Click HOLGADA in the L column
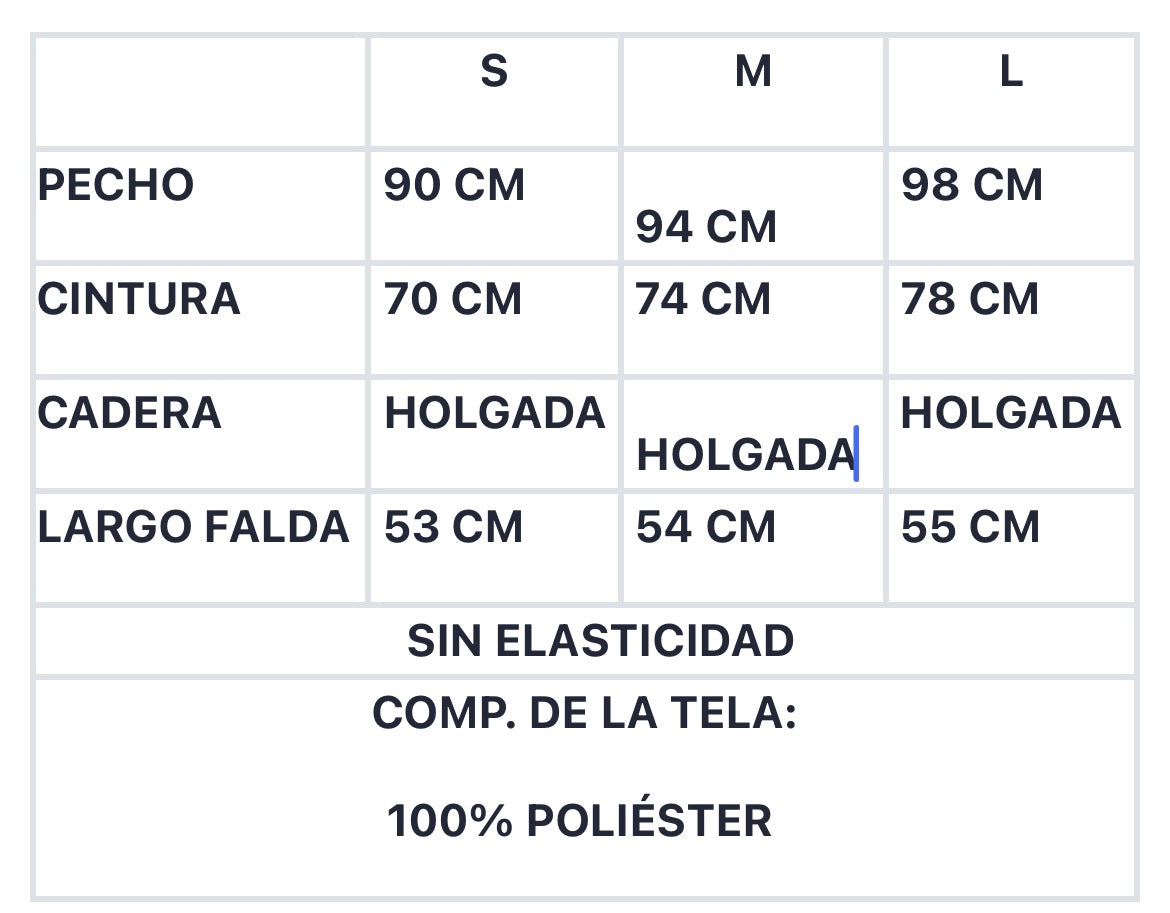Screen dimensions: 1170x913 1011,412
